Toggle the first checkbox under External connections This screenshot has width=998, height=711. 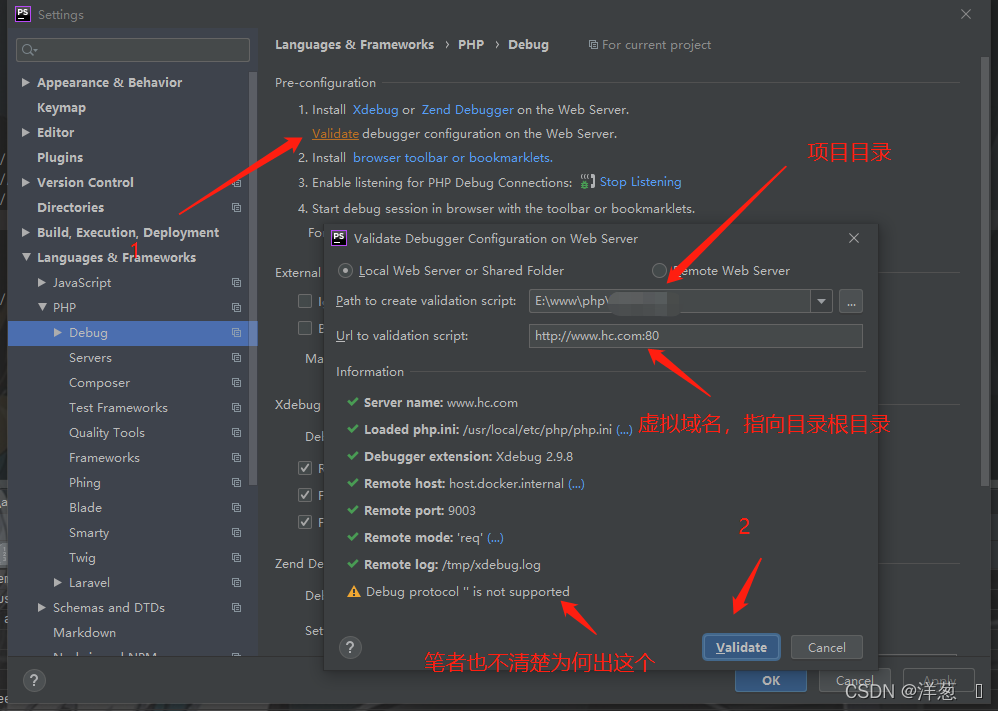click(305, 301)
